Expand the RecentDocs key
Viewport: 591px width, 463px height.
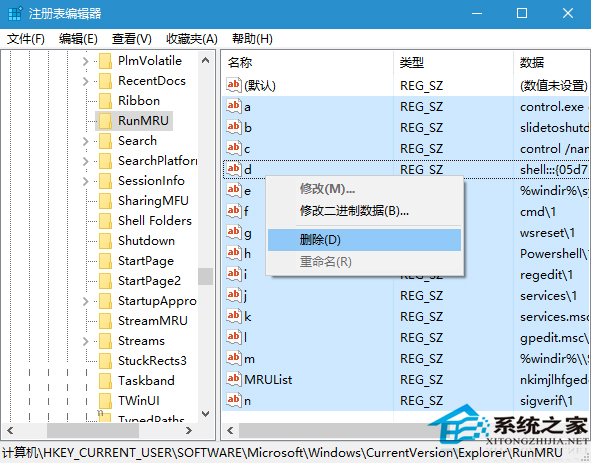[x=86, y=81]
